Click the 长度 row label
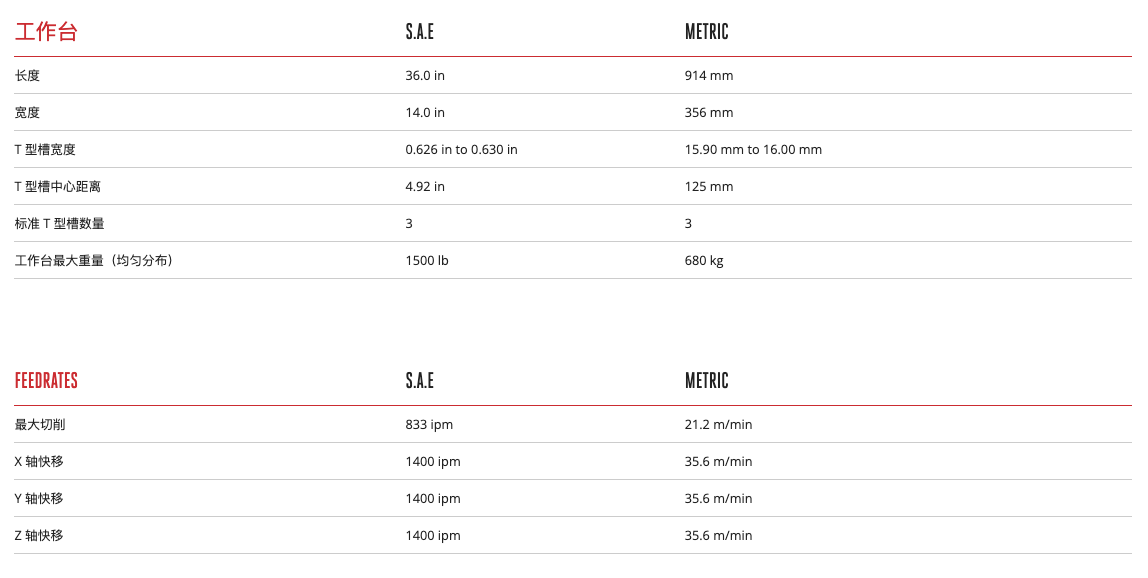Screen dimensions: 1148x578 27,76
